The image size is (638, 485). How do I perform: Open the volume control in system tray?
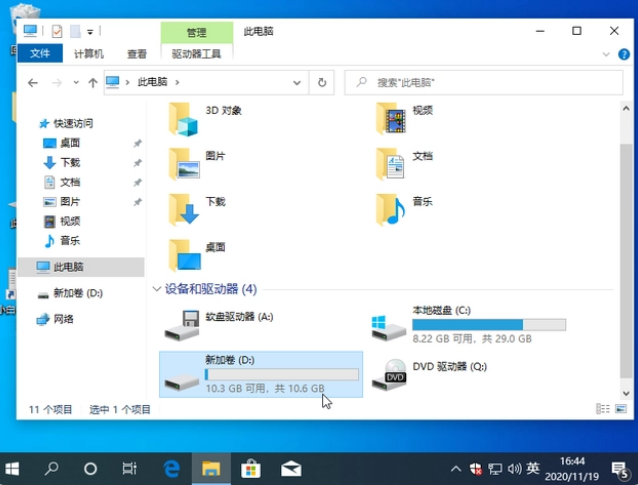click(514, 469)
